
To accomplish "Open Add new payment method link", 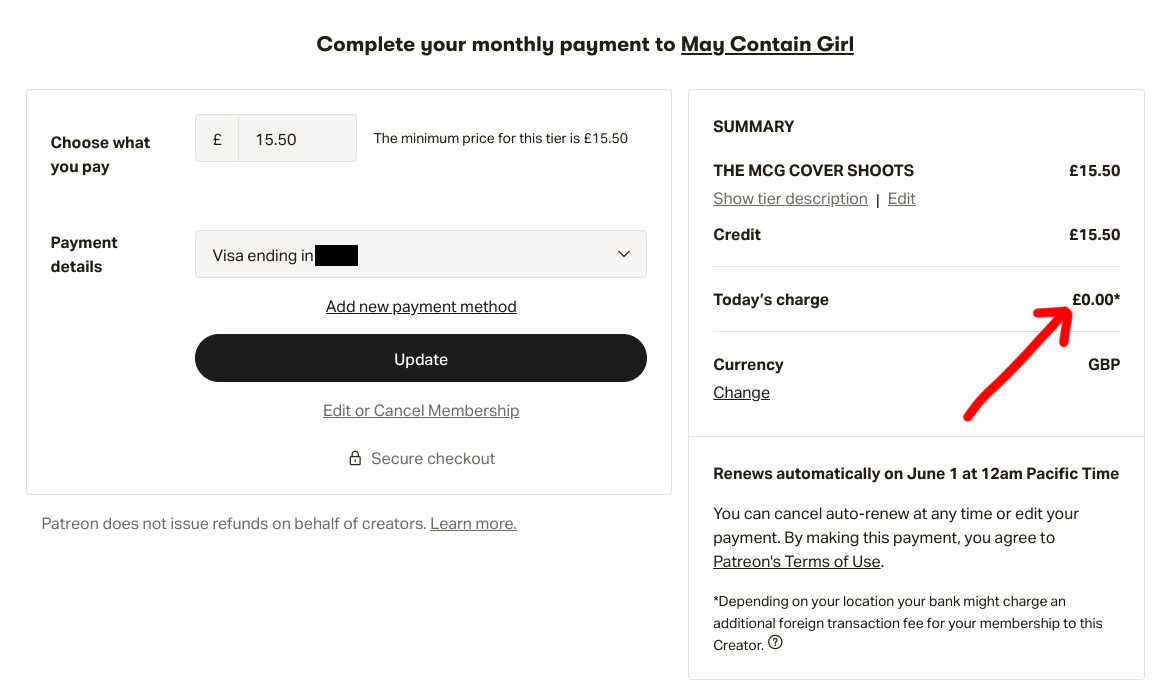I will point(421,307).
